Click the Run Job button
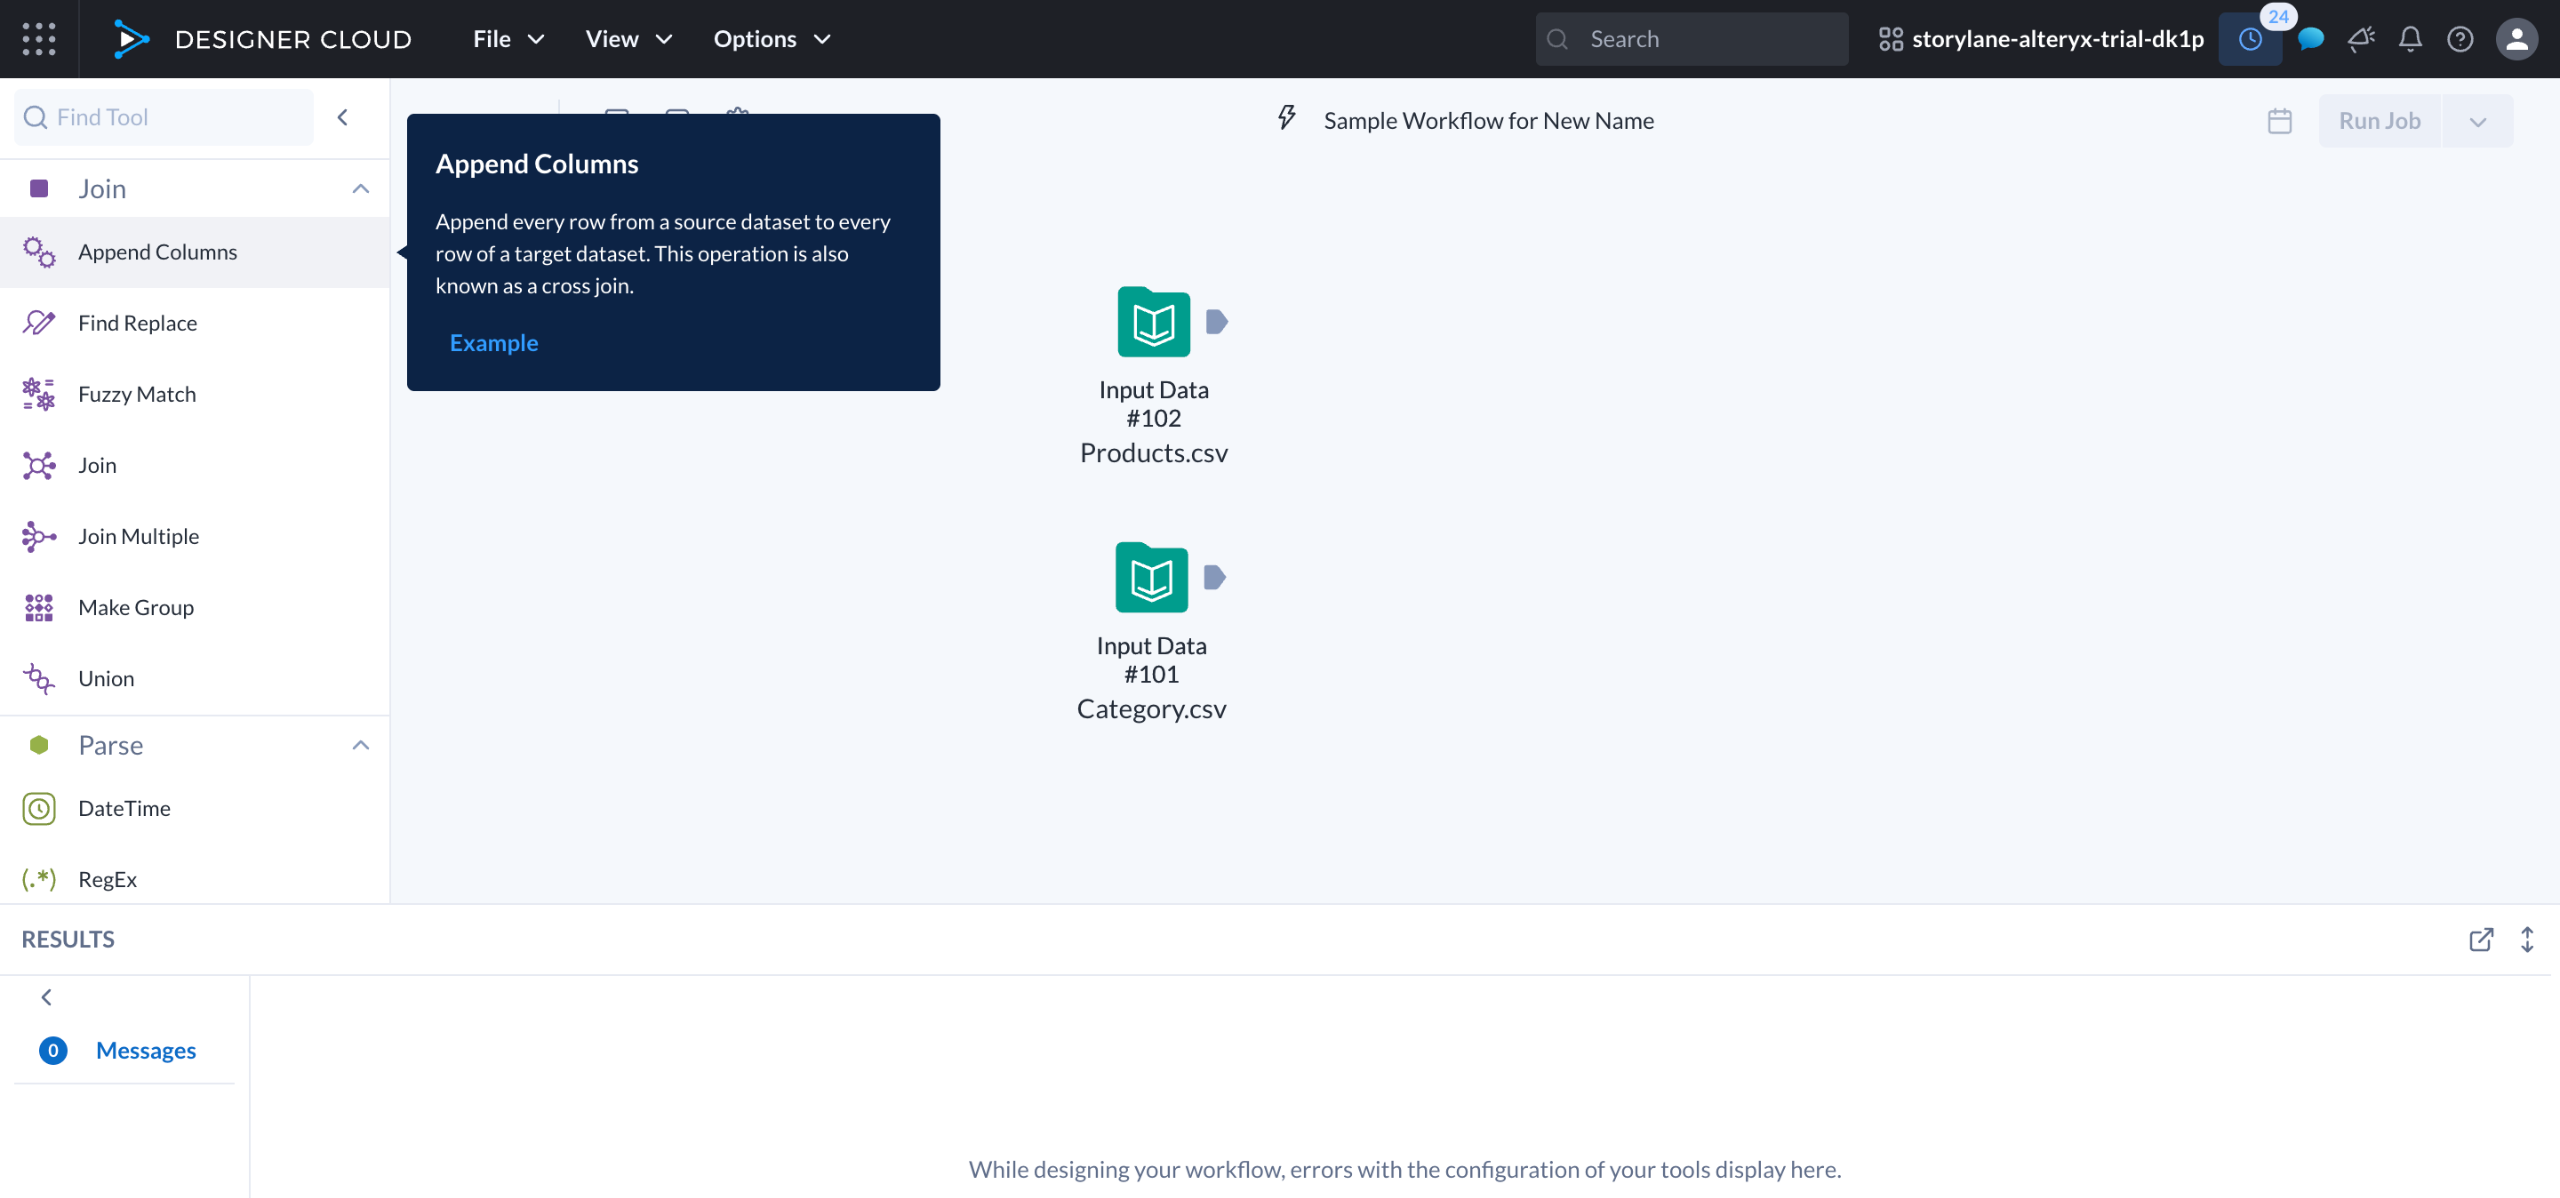The height and width of the screenshot is (1198, 2560). [2379, 121]
